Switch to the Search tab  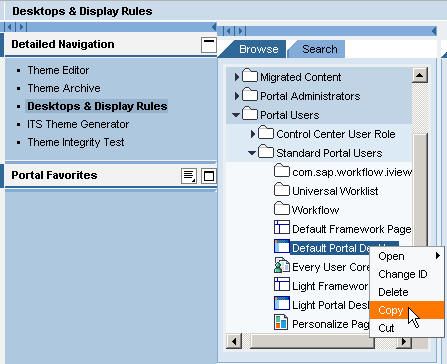(x=320, y=49)
